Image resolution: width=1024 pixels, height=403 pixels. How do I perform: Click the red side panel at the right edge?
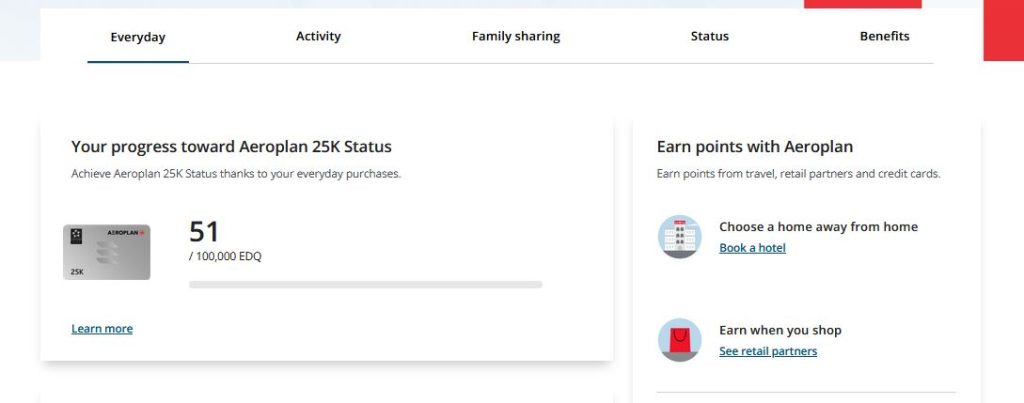(x=1004, y=30)
